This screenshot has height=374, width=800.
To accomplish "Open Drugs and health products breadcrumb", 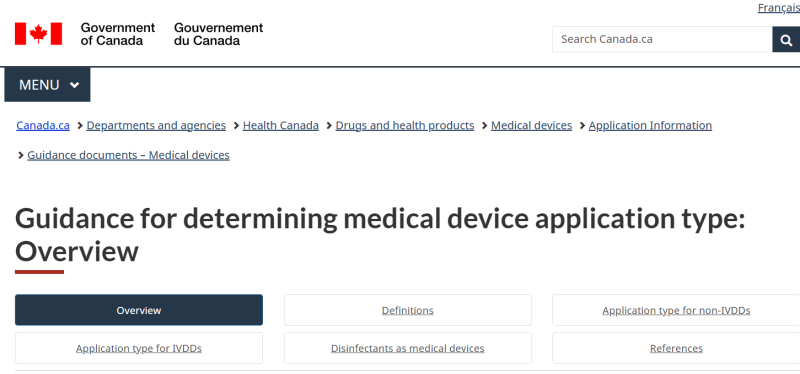I will [x=405, y=126].
